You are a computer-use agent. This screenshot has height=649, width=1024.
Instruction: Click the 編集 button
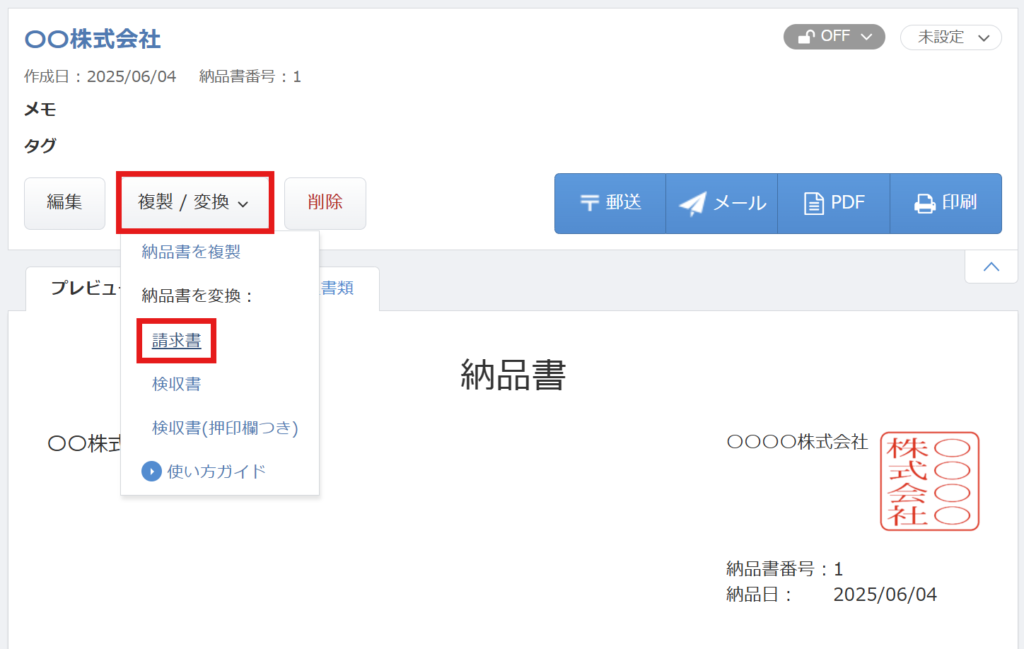(x=65, y=202)
